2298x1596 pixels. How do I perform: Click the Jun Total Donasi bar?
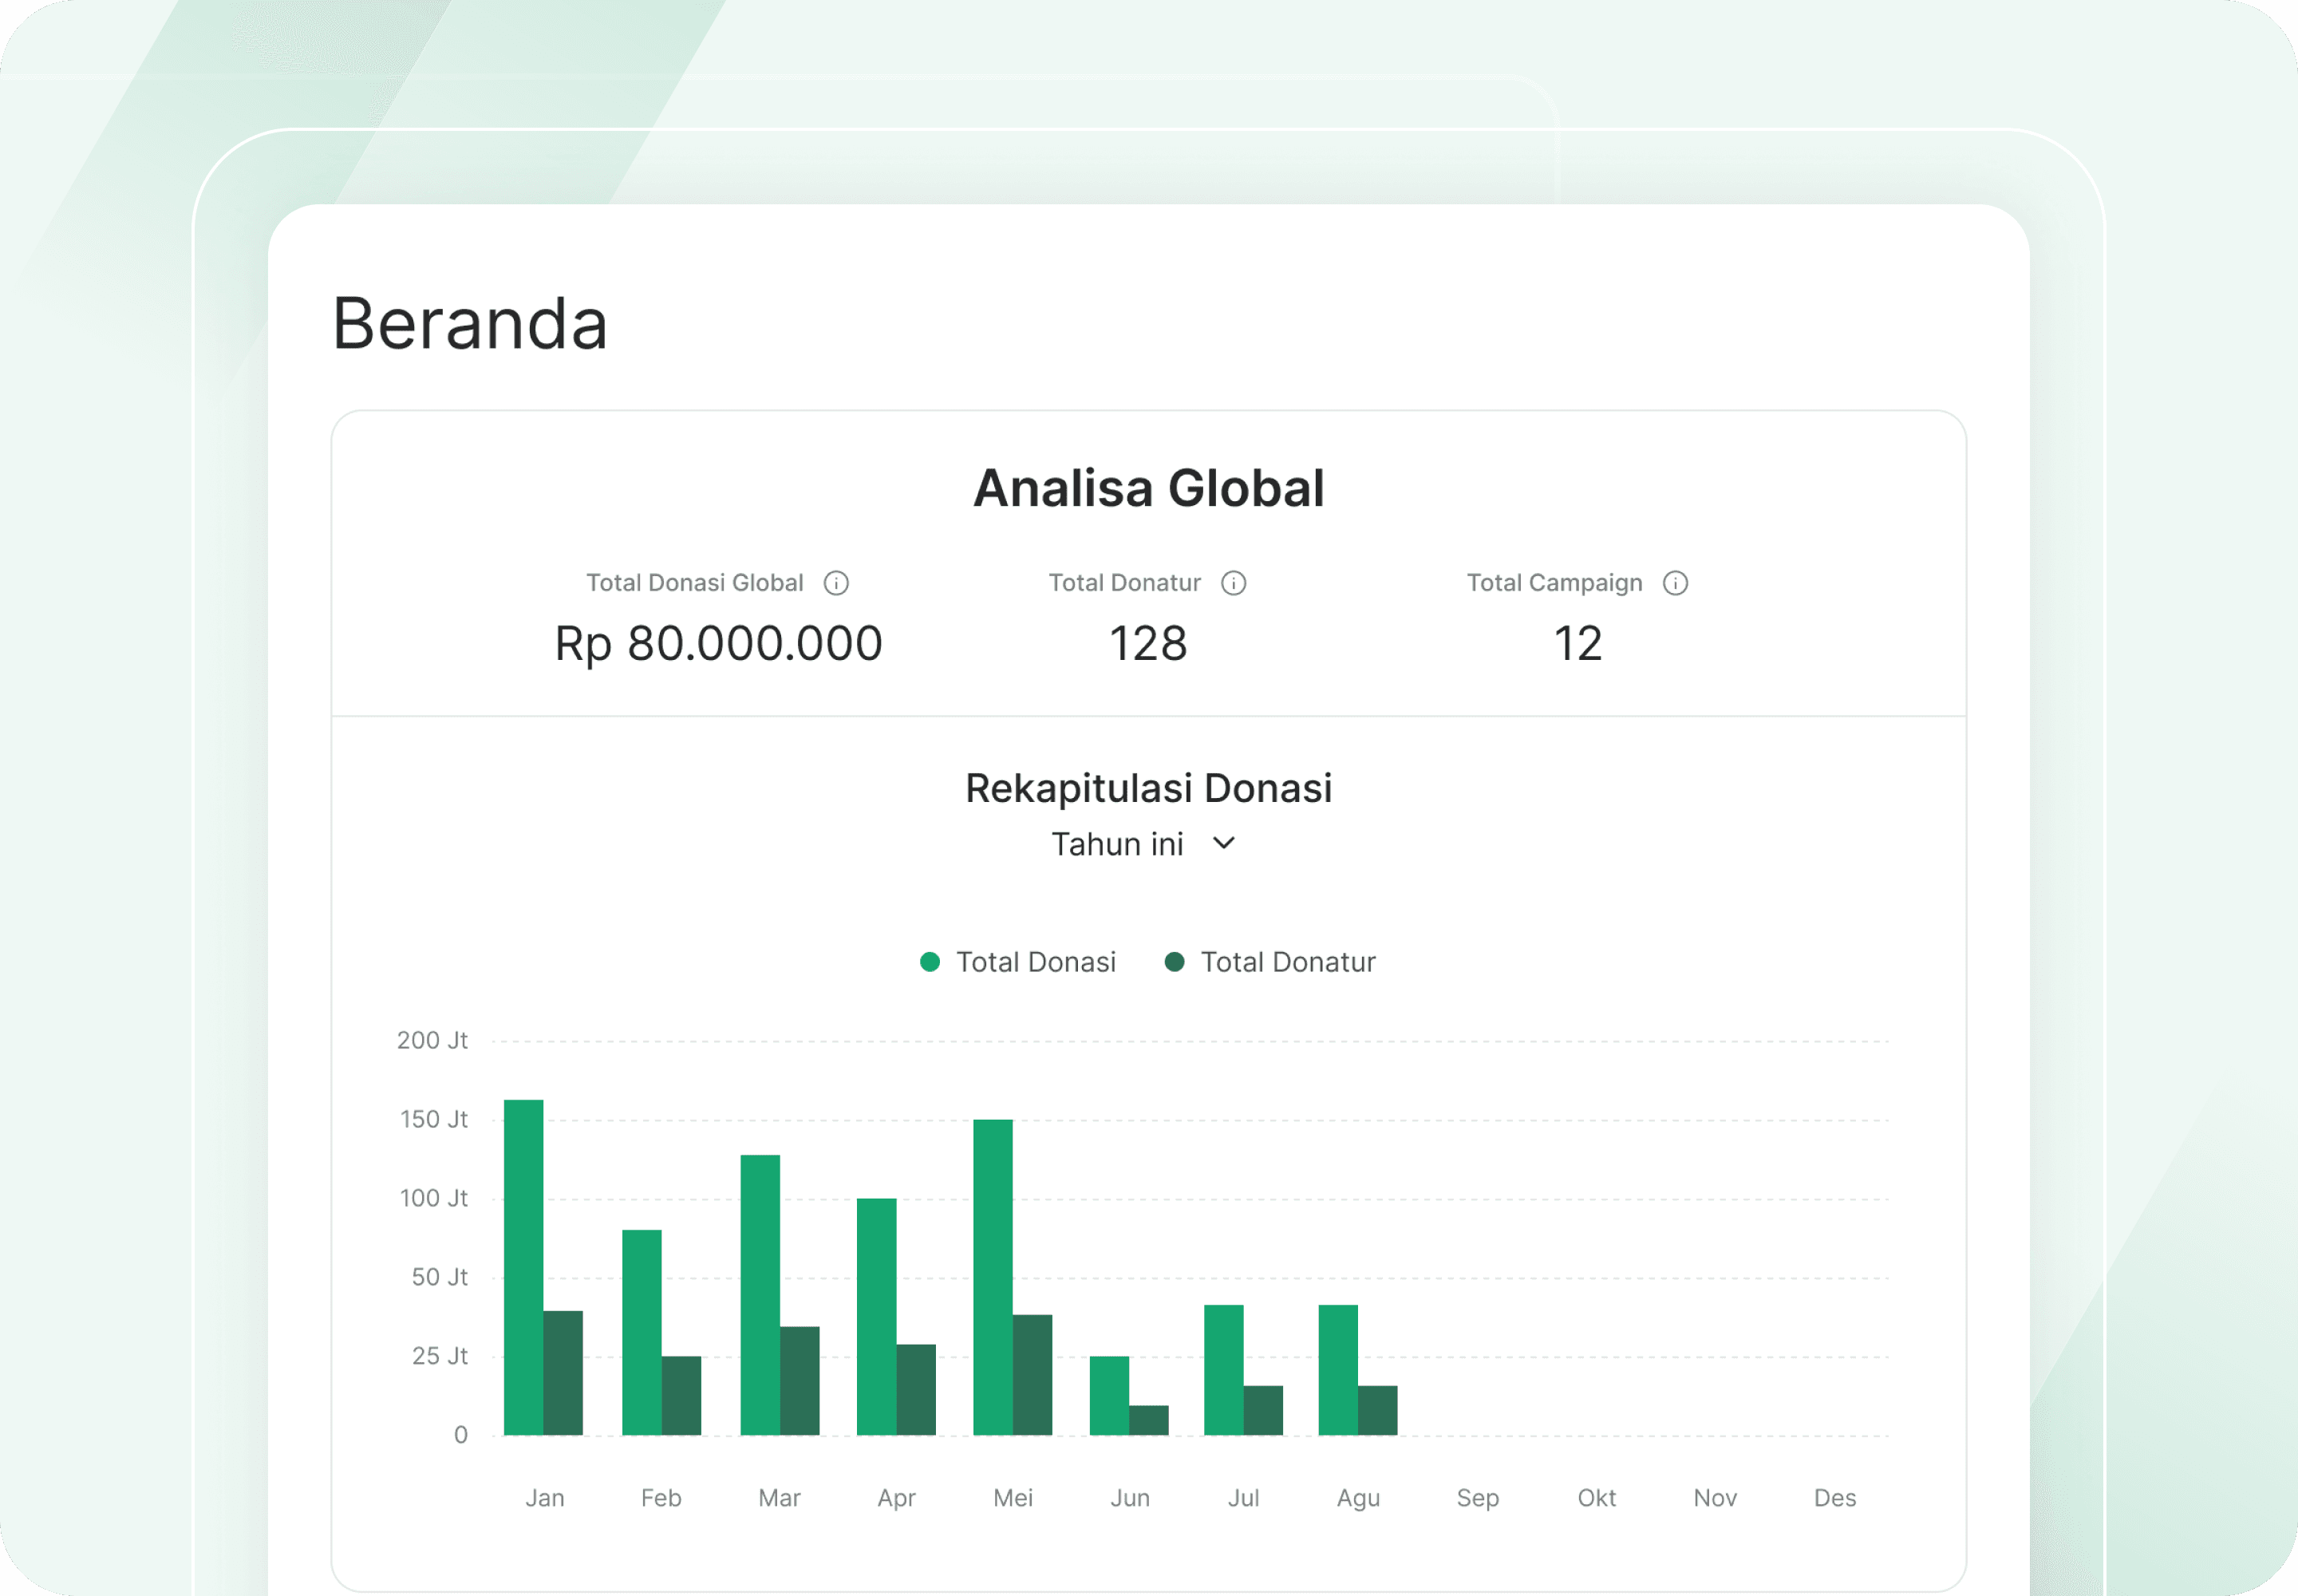click(x=1108, y=1395)
